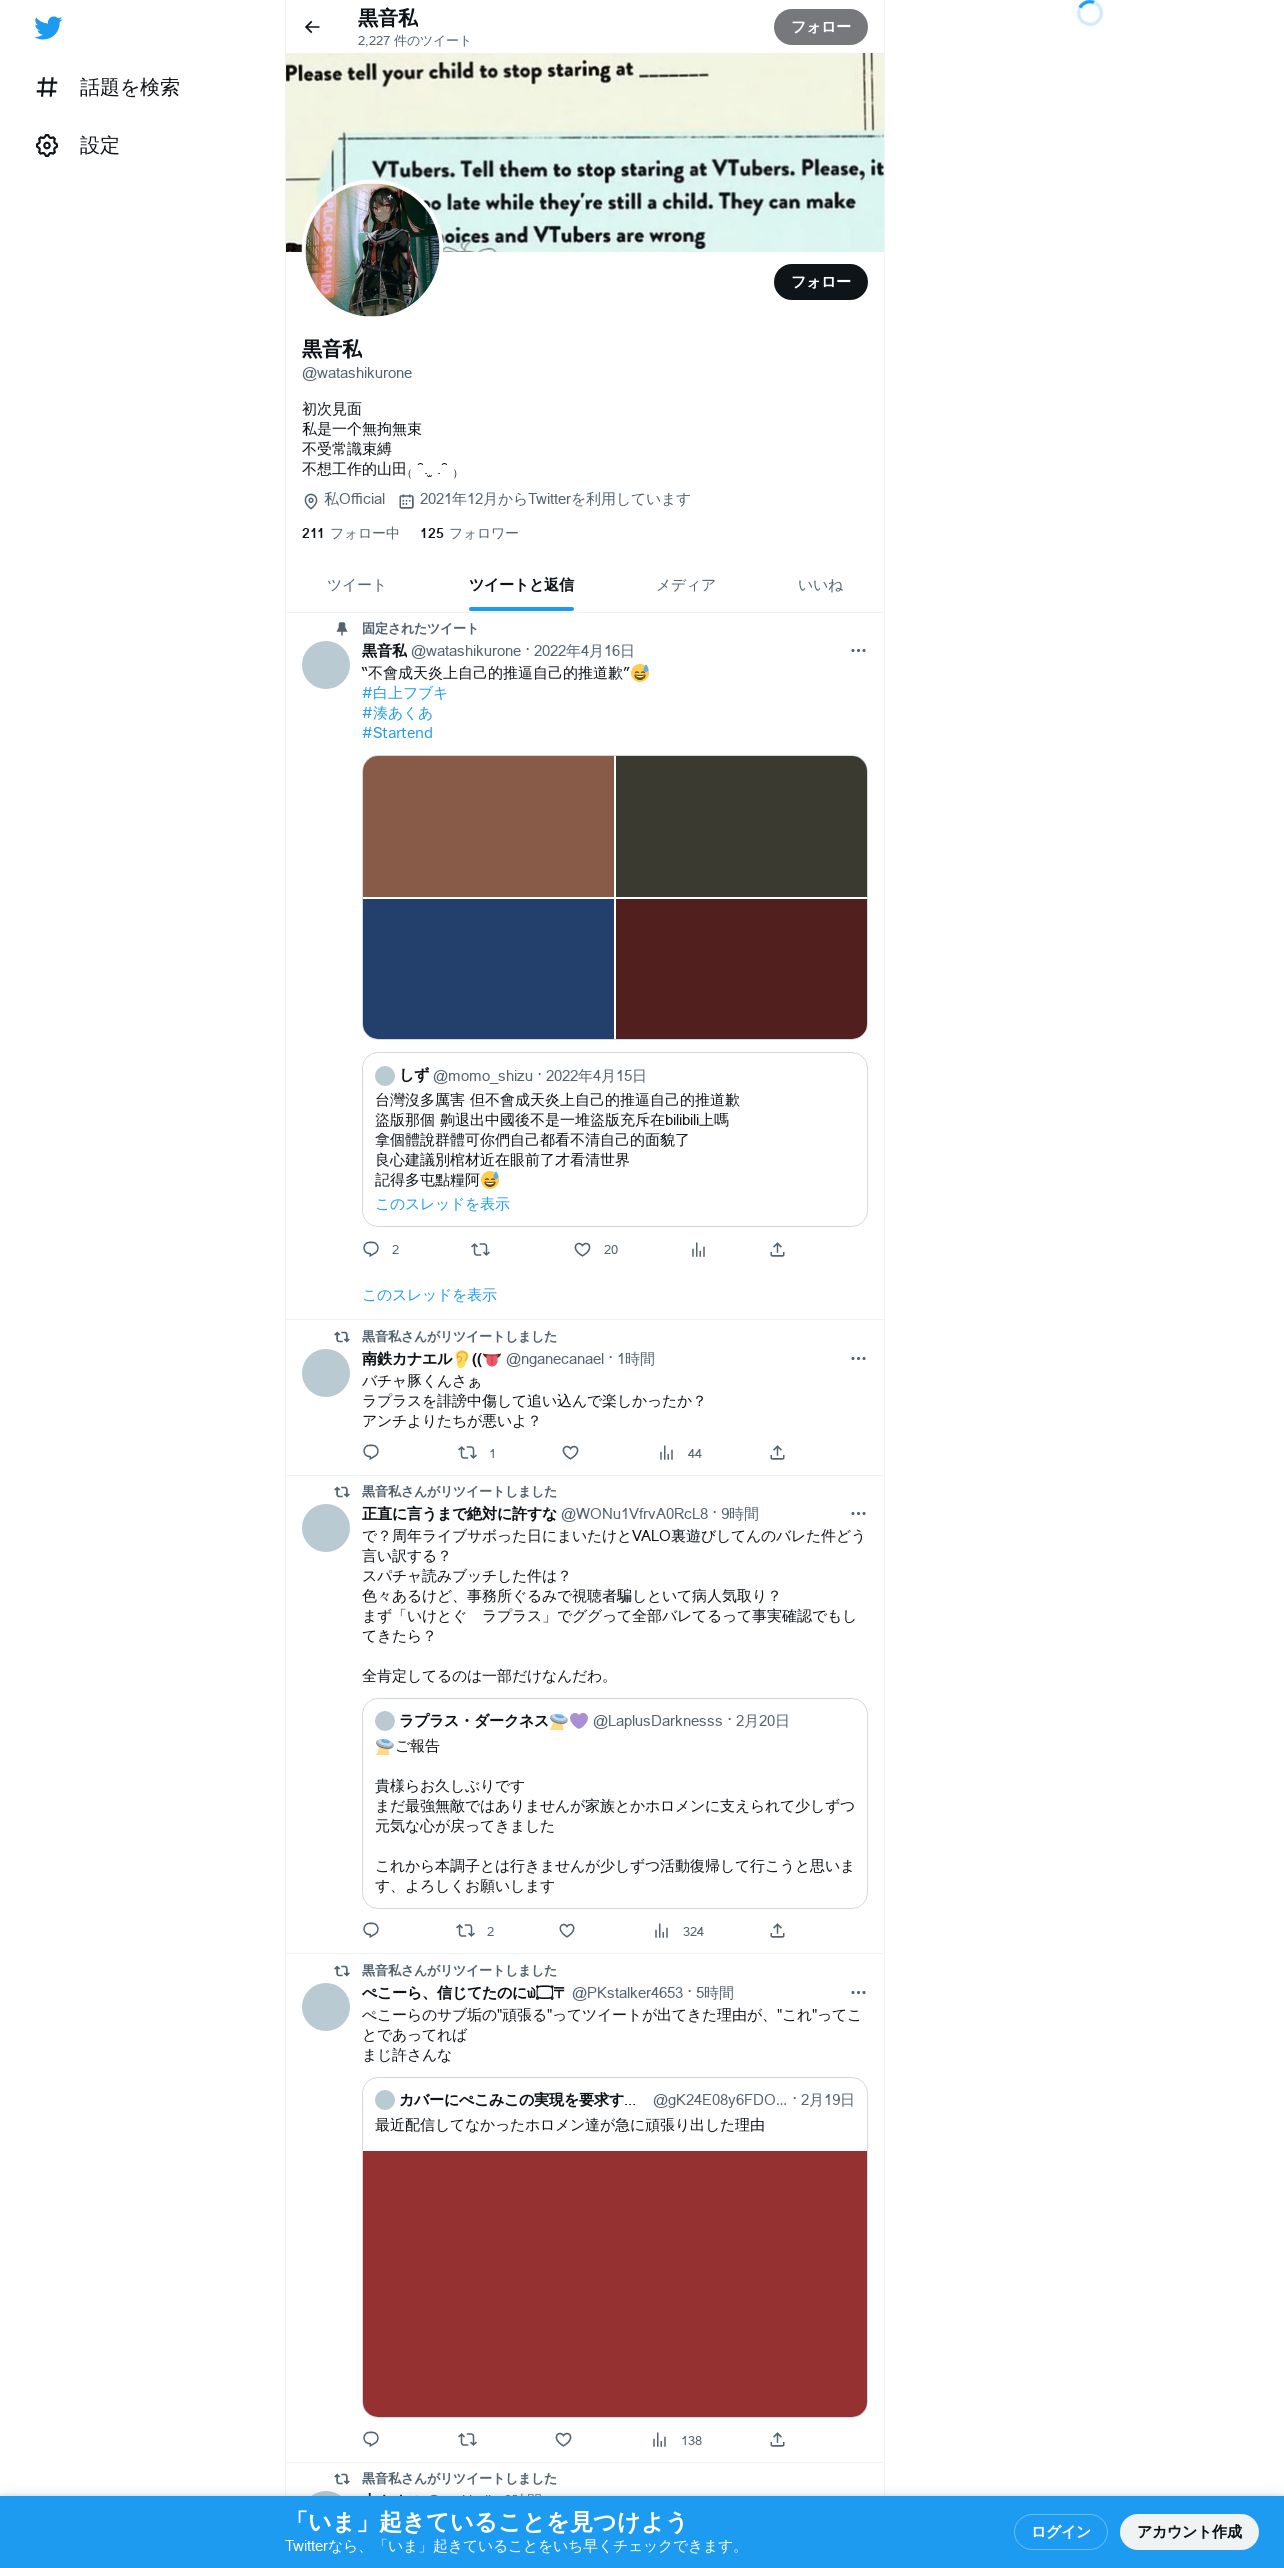Viewport: 1284px width, 2568px height.
Task: Click the Twitter bird logo
Action: (48, 28)
